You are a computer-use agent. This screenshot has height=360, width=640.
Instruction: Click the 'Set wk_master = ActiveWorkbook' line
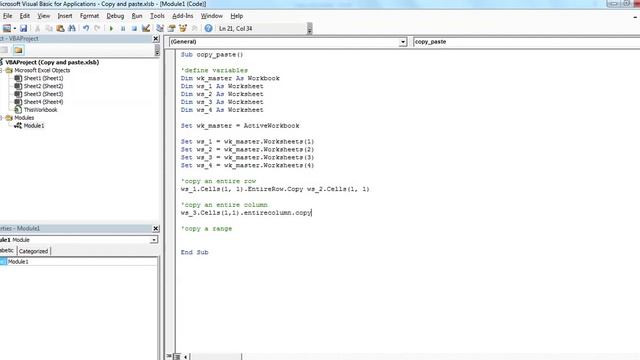(240, 126)
